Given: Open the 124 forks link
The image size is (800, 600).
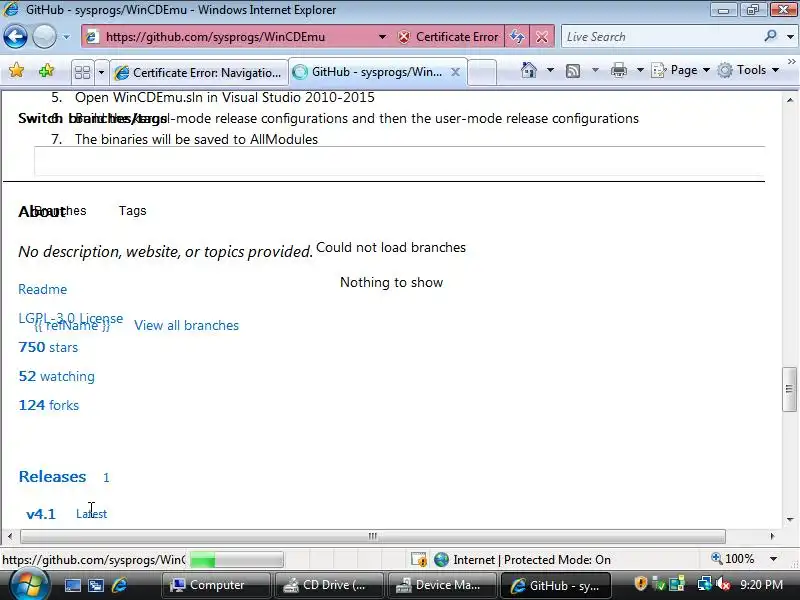Looking at the screenshot, I should [48, 405].
